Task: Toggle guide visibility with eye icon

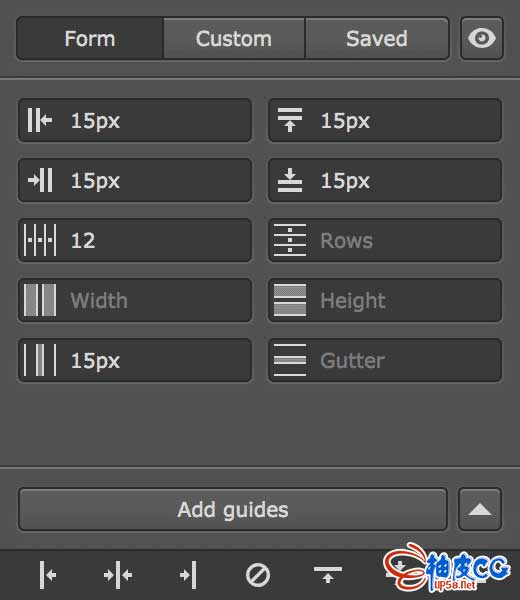Action: point(482,38)
